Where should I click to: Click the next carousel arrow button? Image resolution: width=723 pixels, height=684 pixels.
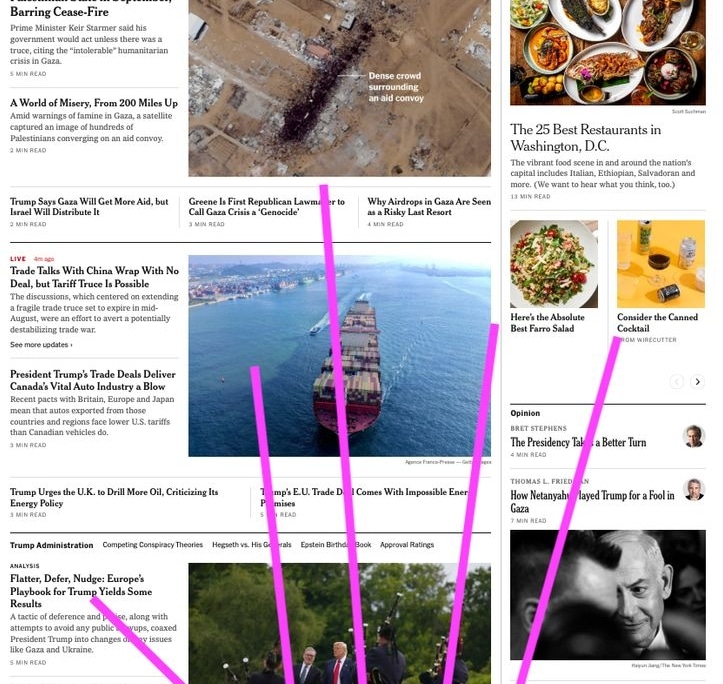697,381
